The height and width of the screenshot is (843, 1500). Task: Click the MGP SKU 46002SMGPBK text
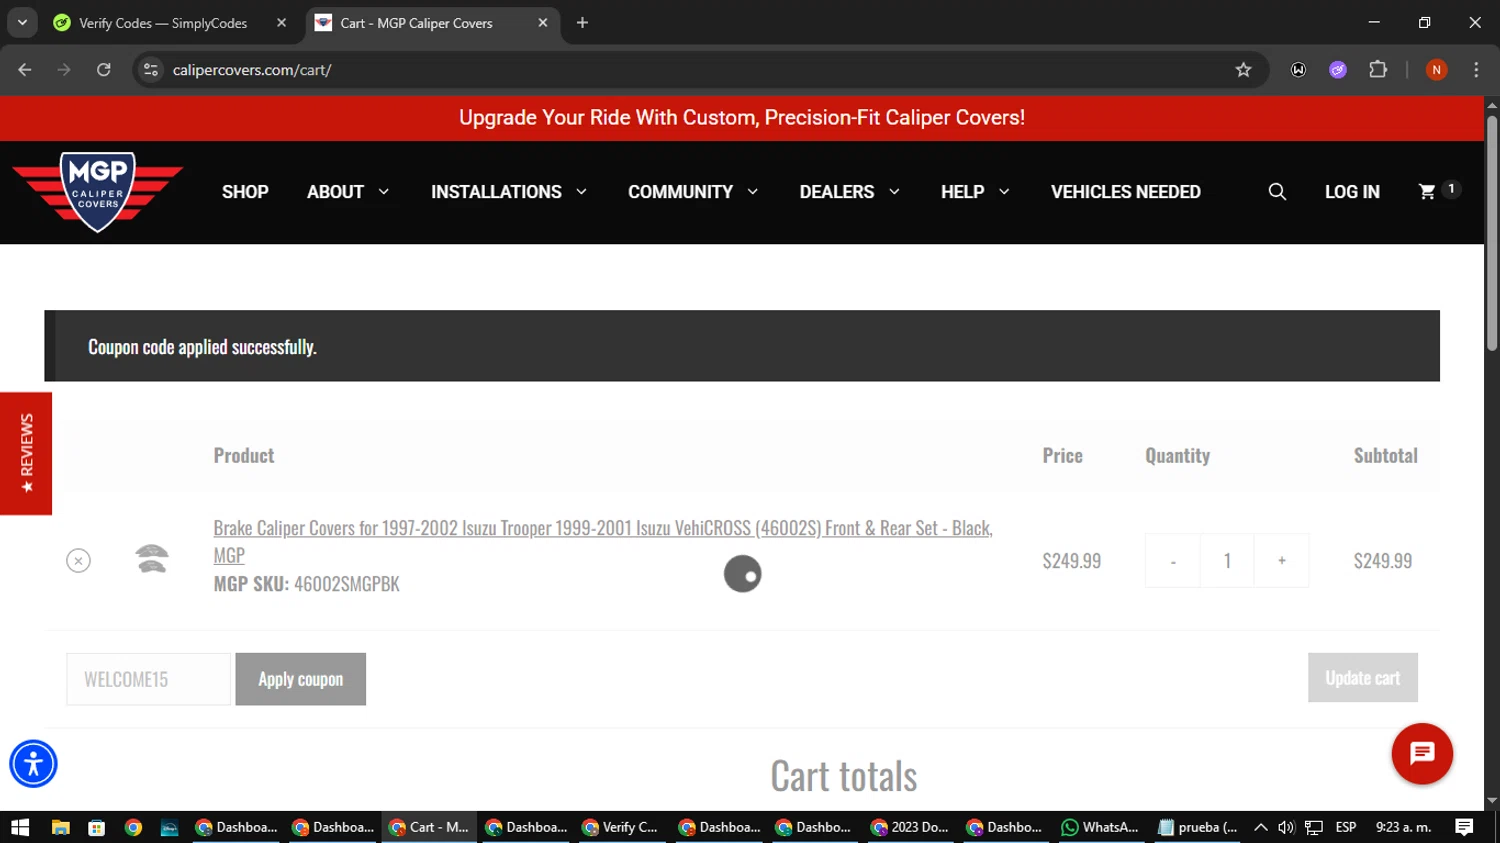click(x=306, y=584)
